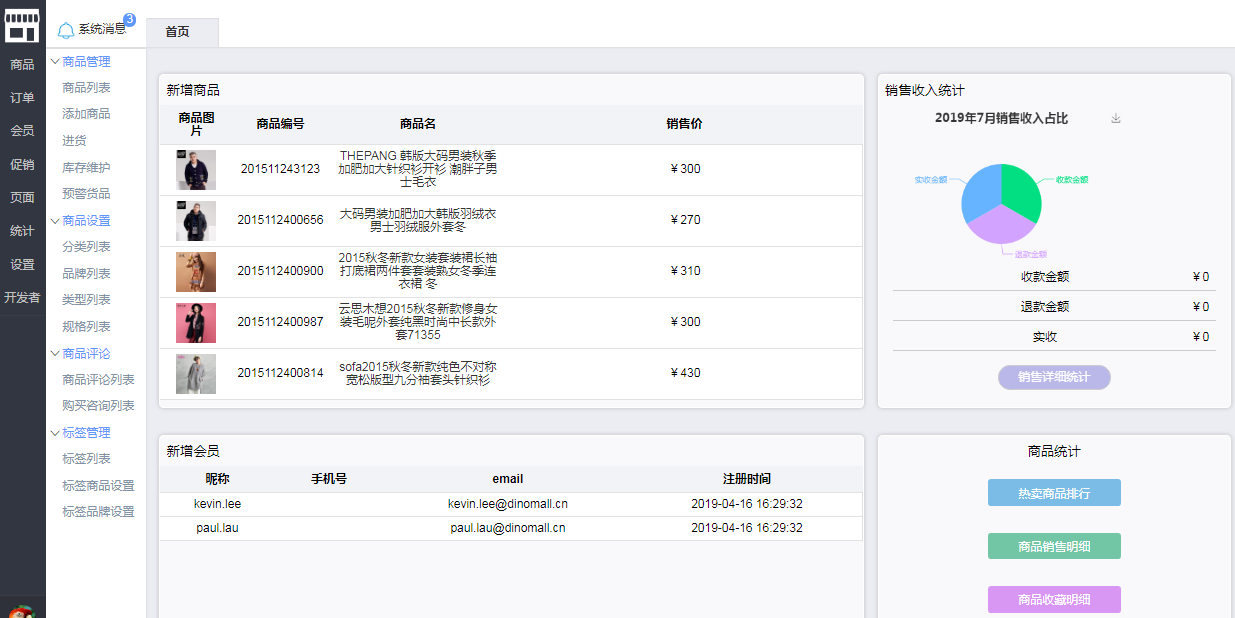Click the email paul.lau@dinomall.cn

(x=508, y=528)
